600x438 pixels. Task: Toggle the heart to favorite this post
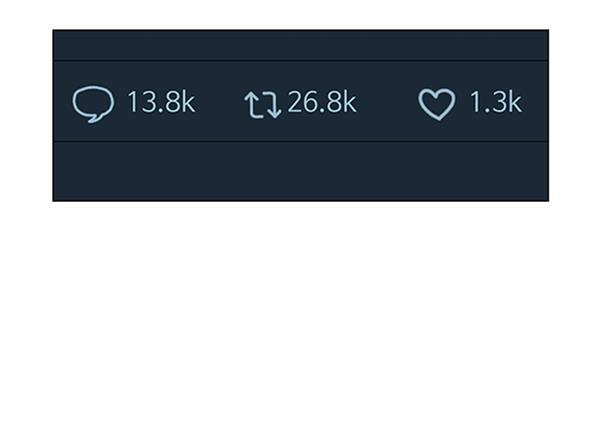(437, 104)
